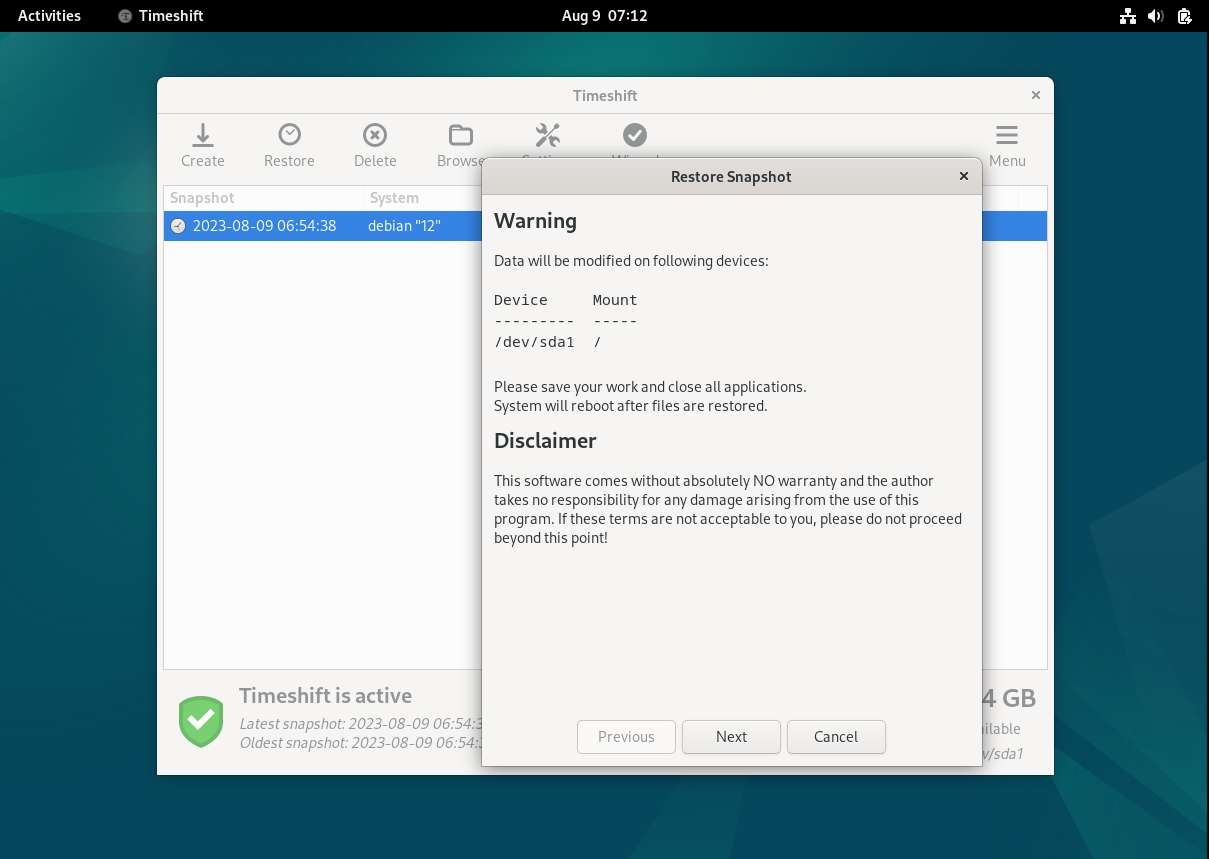
Task: Open the Timeshift app menu in top bar
Action: [161, 16]
